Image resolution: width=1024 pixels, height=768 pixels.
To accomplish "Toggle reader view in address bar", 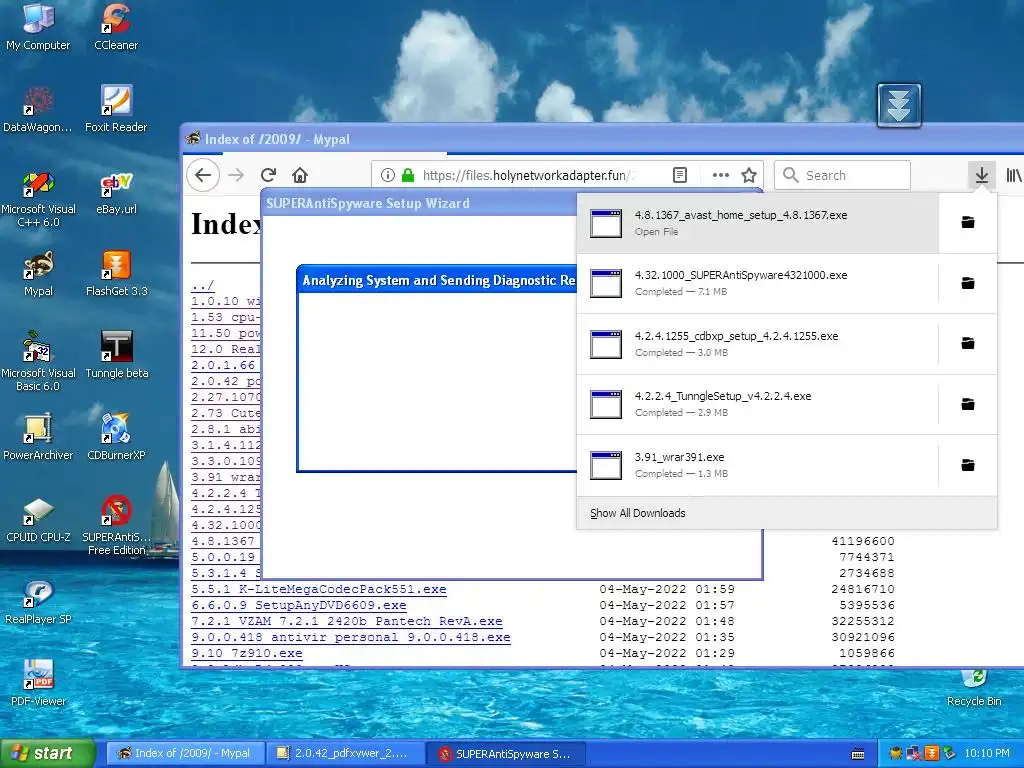I will (680, 175).
